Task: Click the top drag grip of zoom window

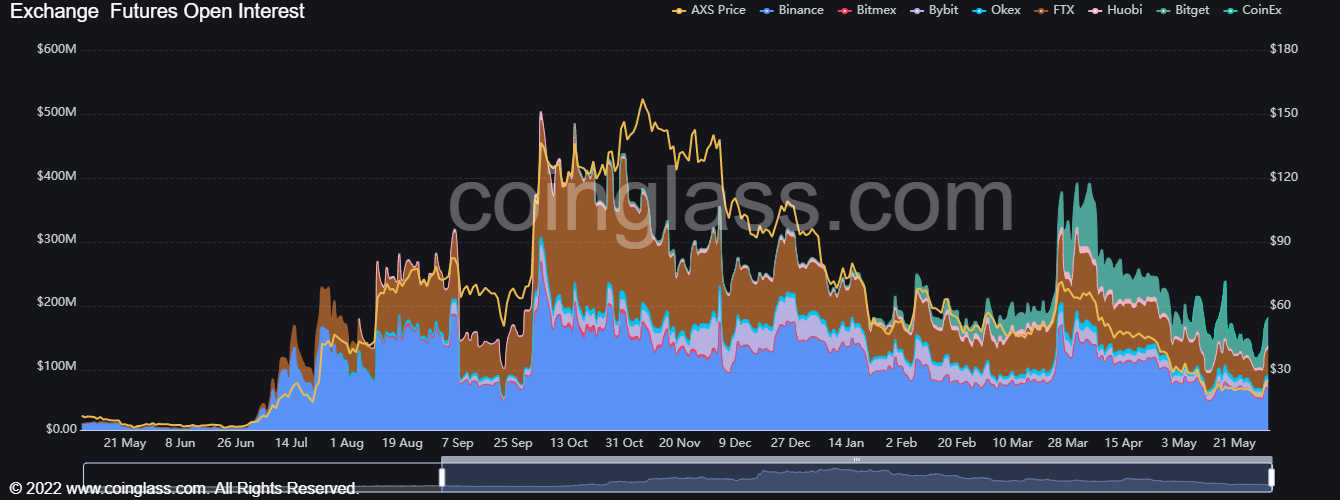Action: point(856,459)
